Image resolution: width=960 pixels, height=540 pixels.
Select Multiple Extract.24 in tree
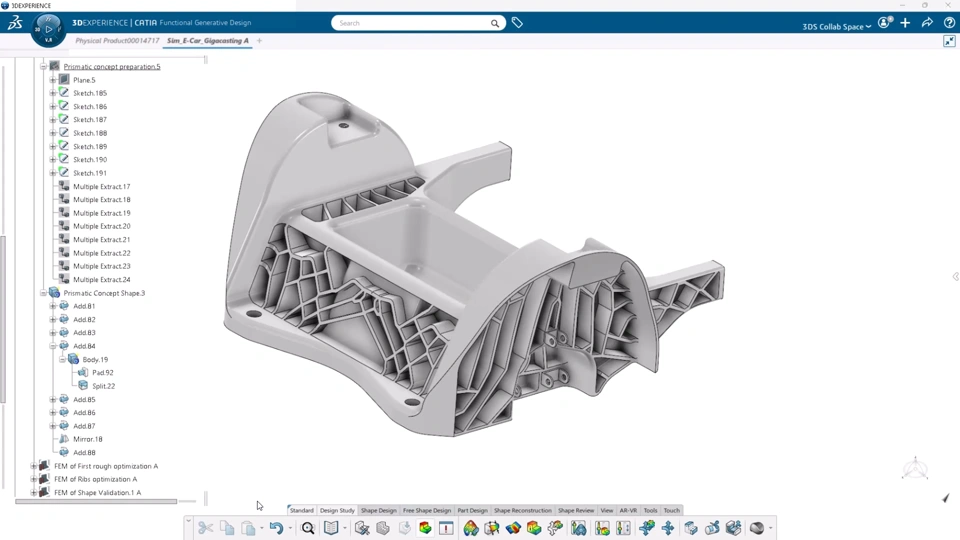[102, 279]
